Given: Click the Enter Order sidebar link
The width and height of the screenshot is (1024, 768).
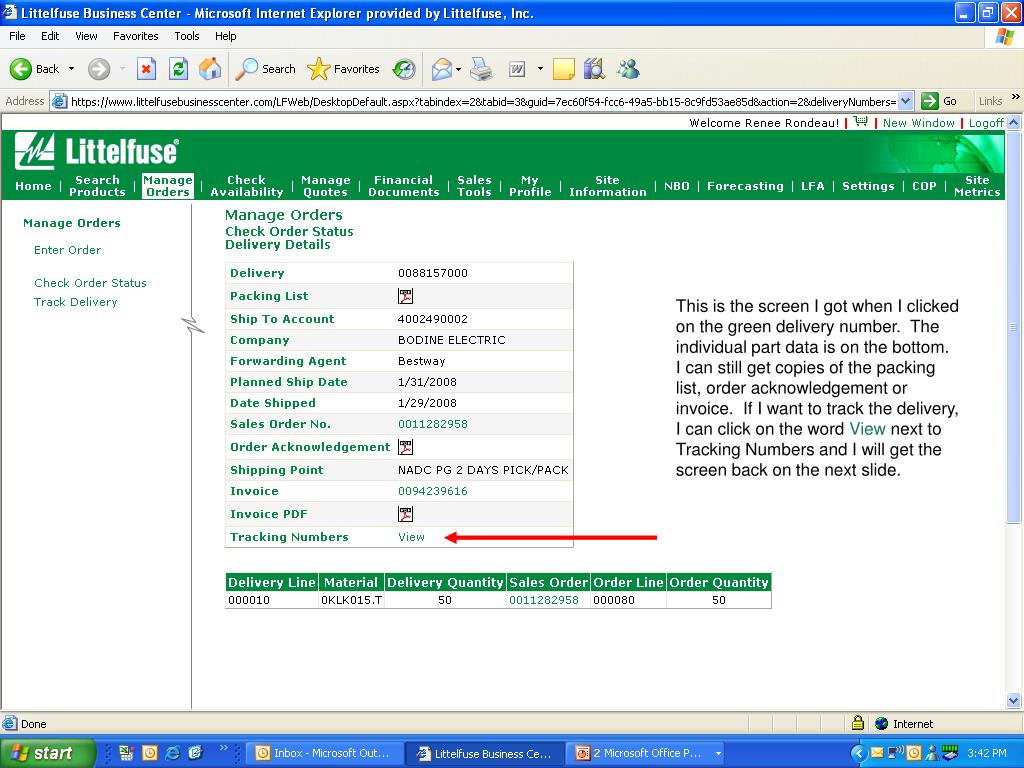Looking at the screenshot, I should coord(67,249).
